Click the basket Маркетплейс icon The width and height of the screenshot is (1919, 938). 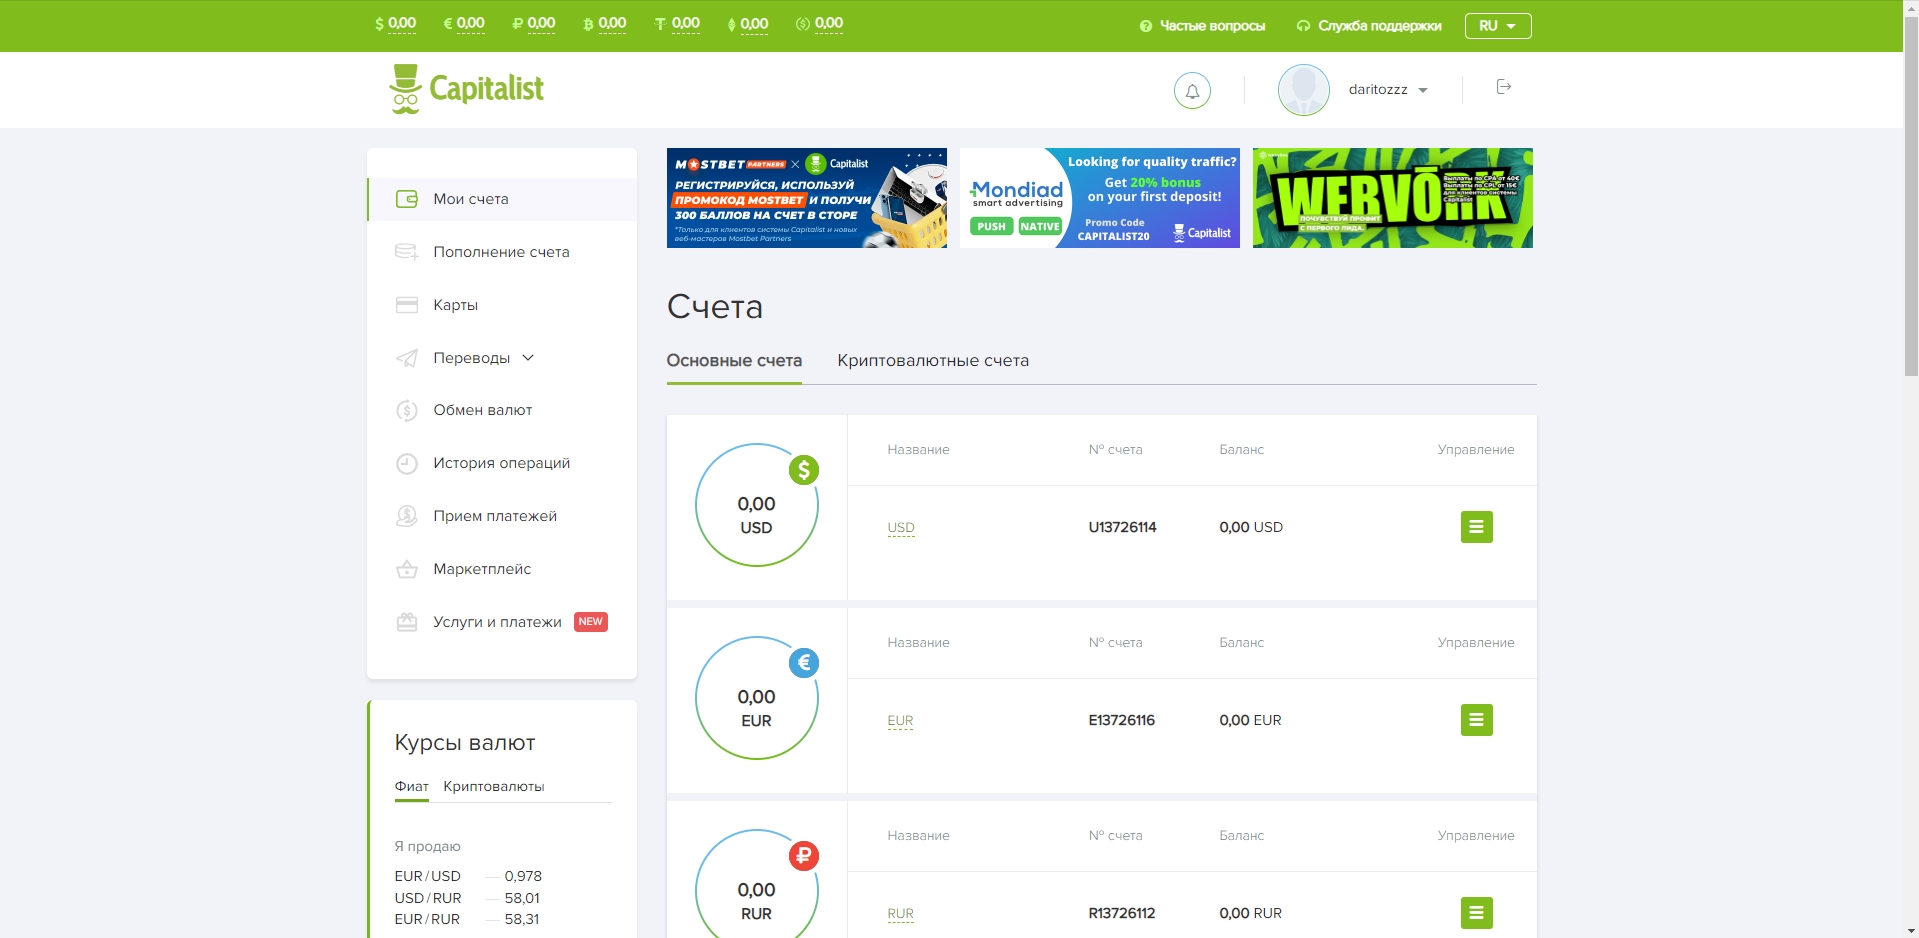[407, 569]
